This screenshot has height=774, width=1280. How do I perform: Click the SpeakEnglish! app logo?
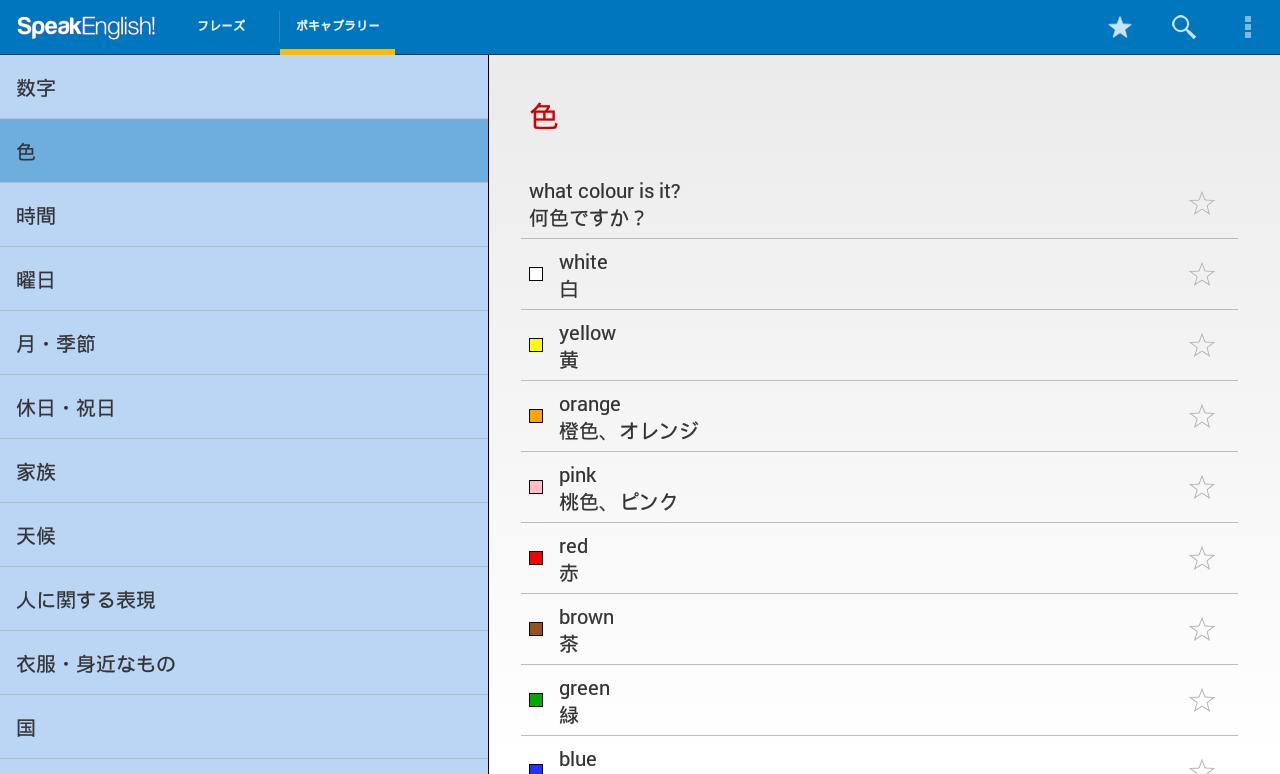point(86,27)
